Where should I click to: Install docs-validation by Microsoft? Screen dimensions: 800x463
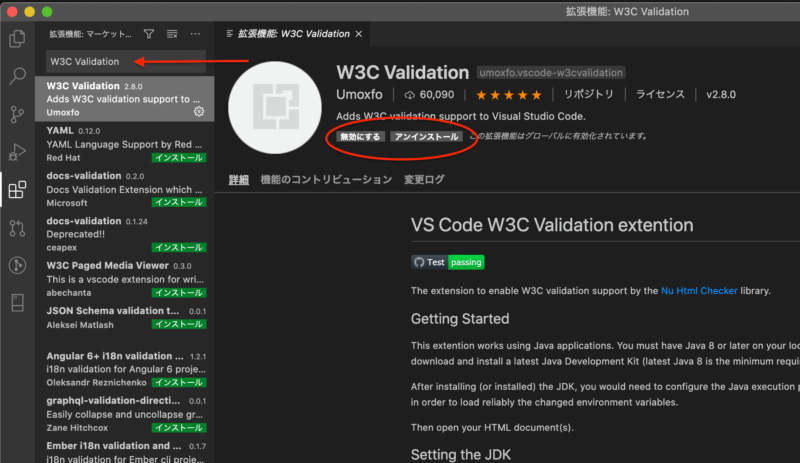pos(179,203)
